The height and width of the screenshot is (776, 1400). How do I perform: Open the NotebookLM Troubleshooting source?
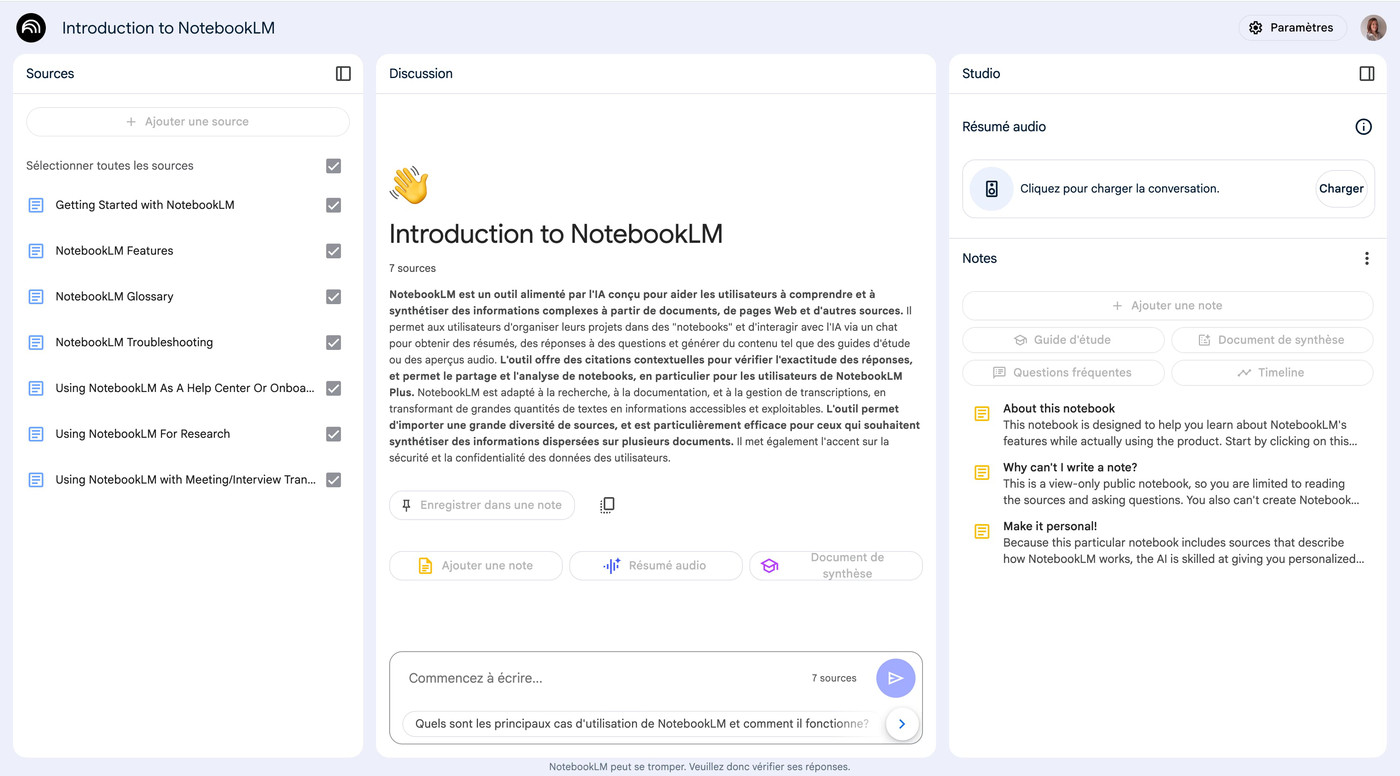134,343
